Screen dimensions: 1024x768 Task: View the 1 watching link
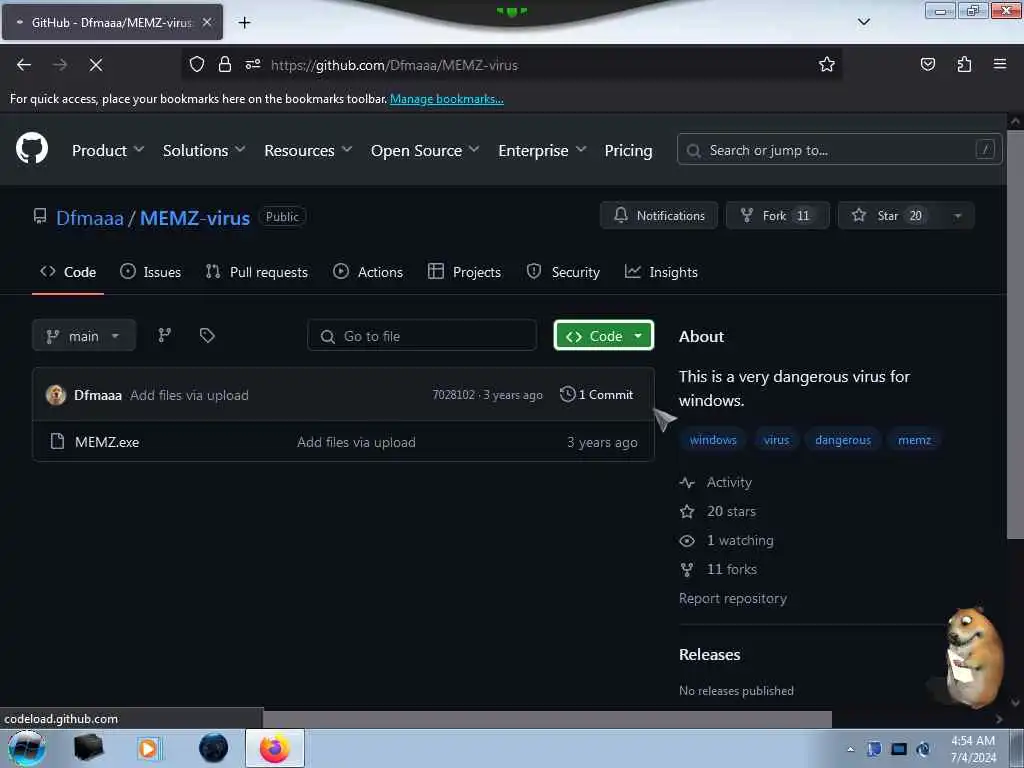727,540
